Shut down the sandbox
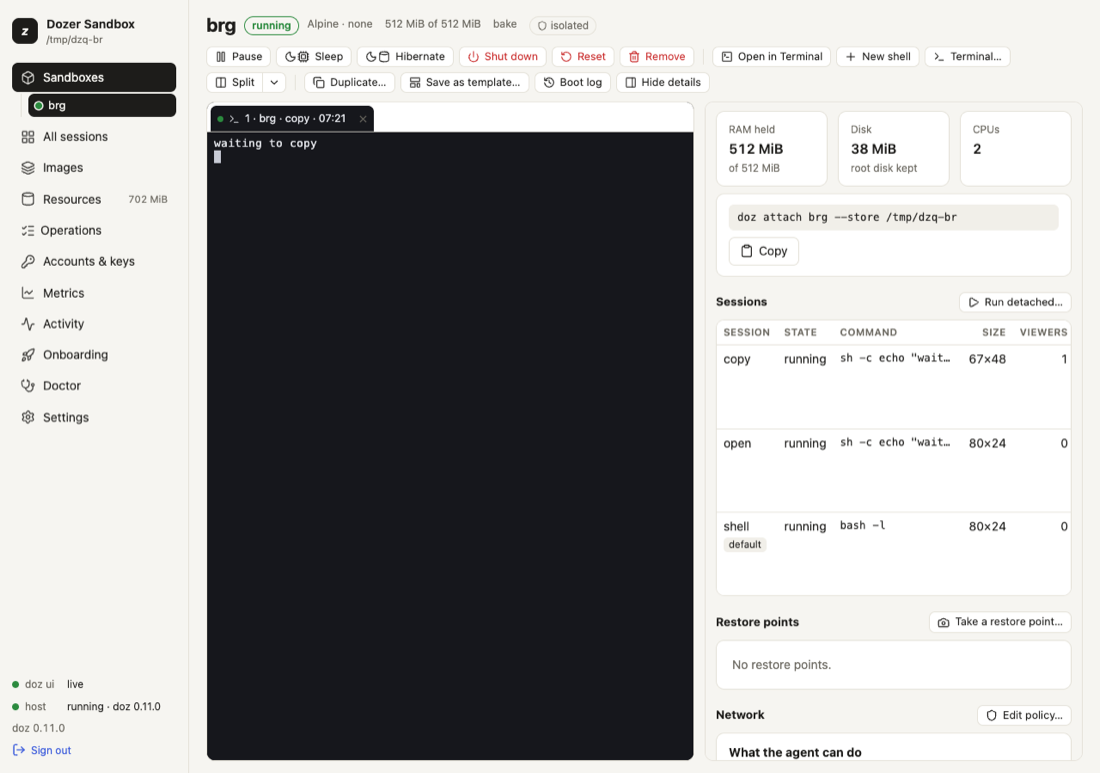 pyautogui.click(x=502, y=56)
